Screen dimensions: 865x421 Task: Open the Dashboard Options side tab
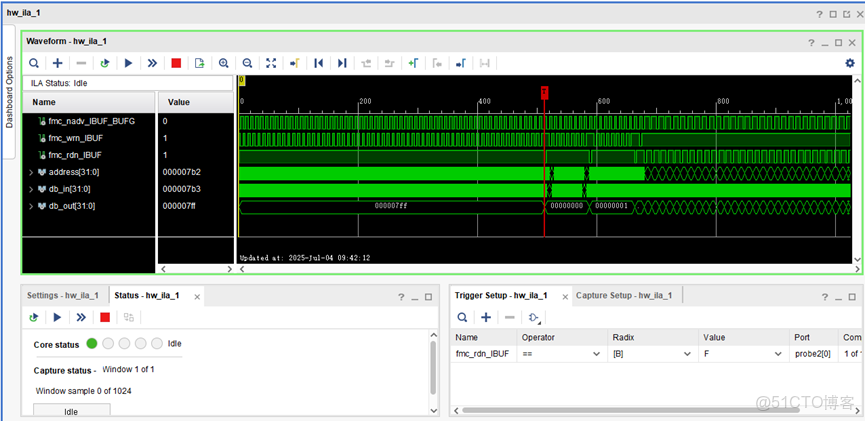[9, 92]
